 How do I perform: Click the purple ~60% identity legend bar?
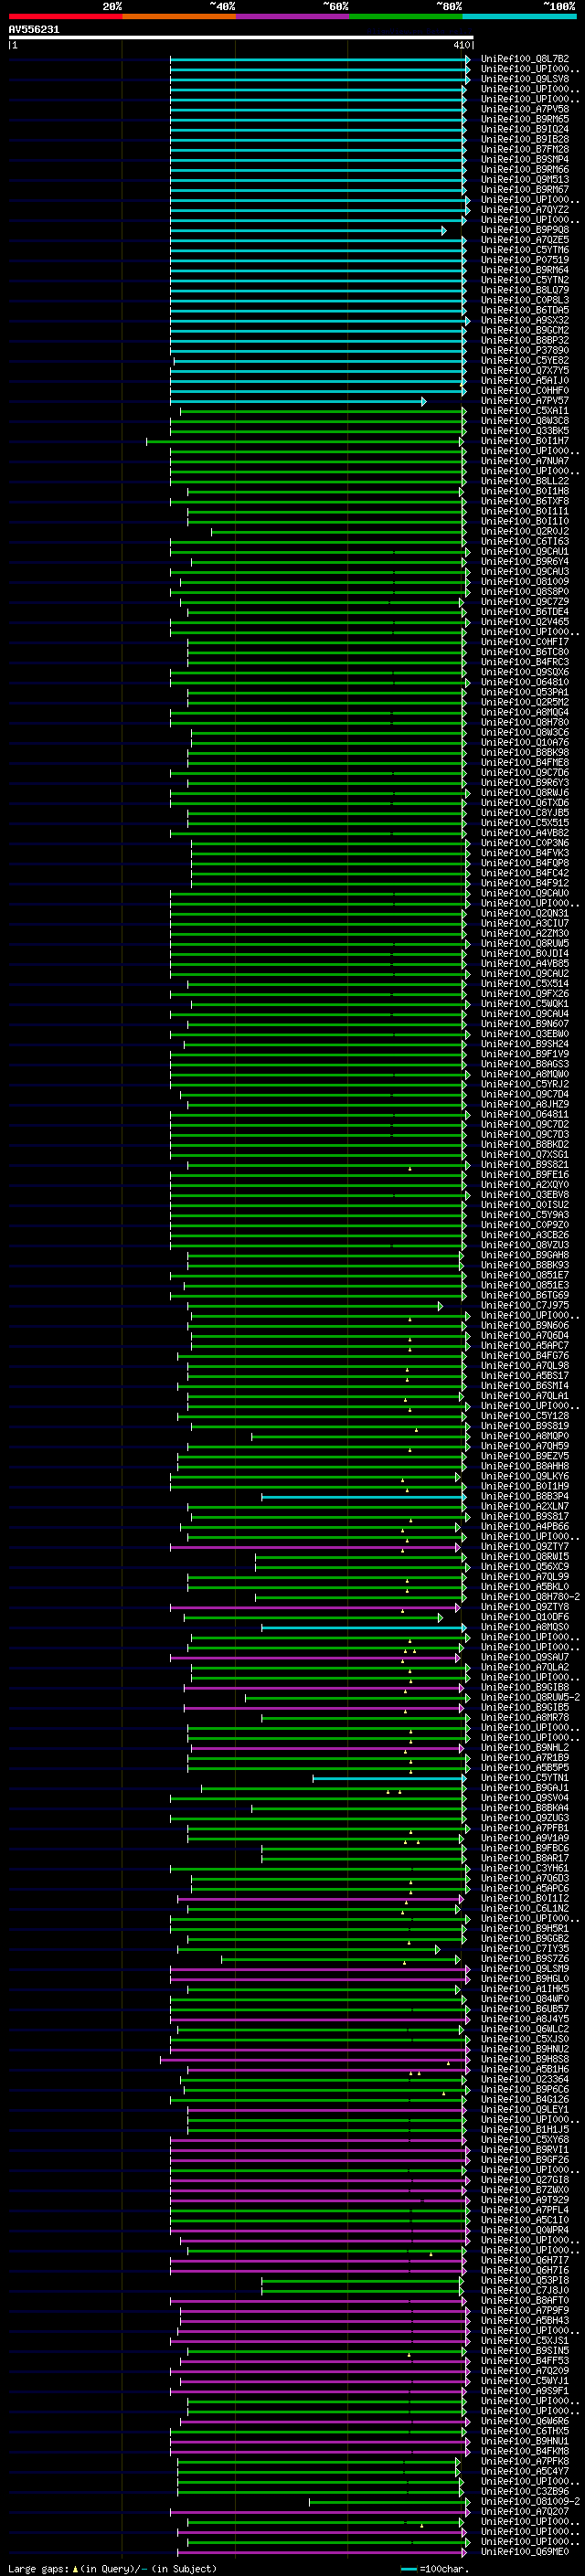click(292, 16)
